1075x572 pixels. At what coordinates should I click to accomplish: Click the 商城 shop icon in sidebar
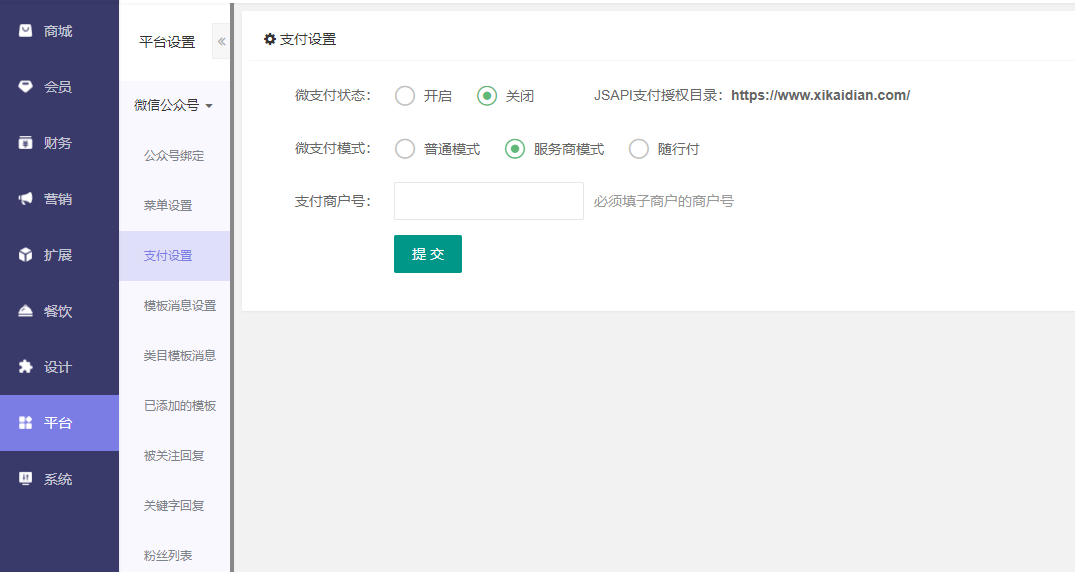[x=25, y=30]
